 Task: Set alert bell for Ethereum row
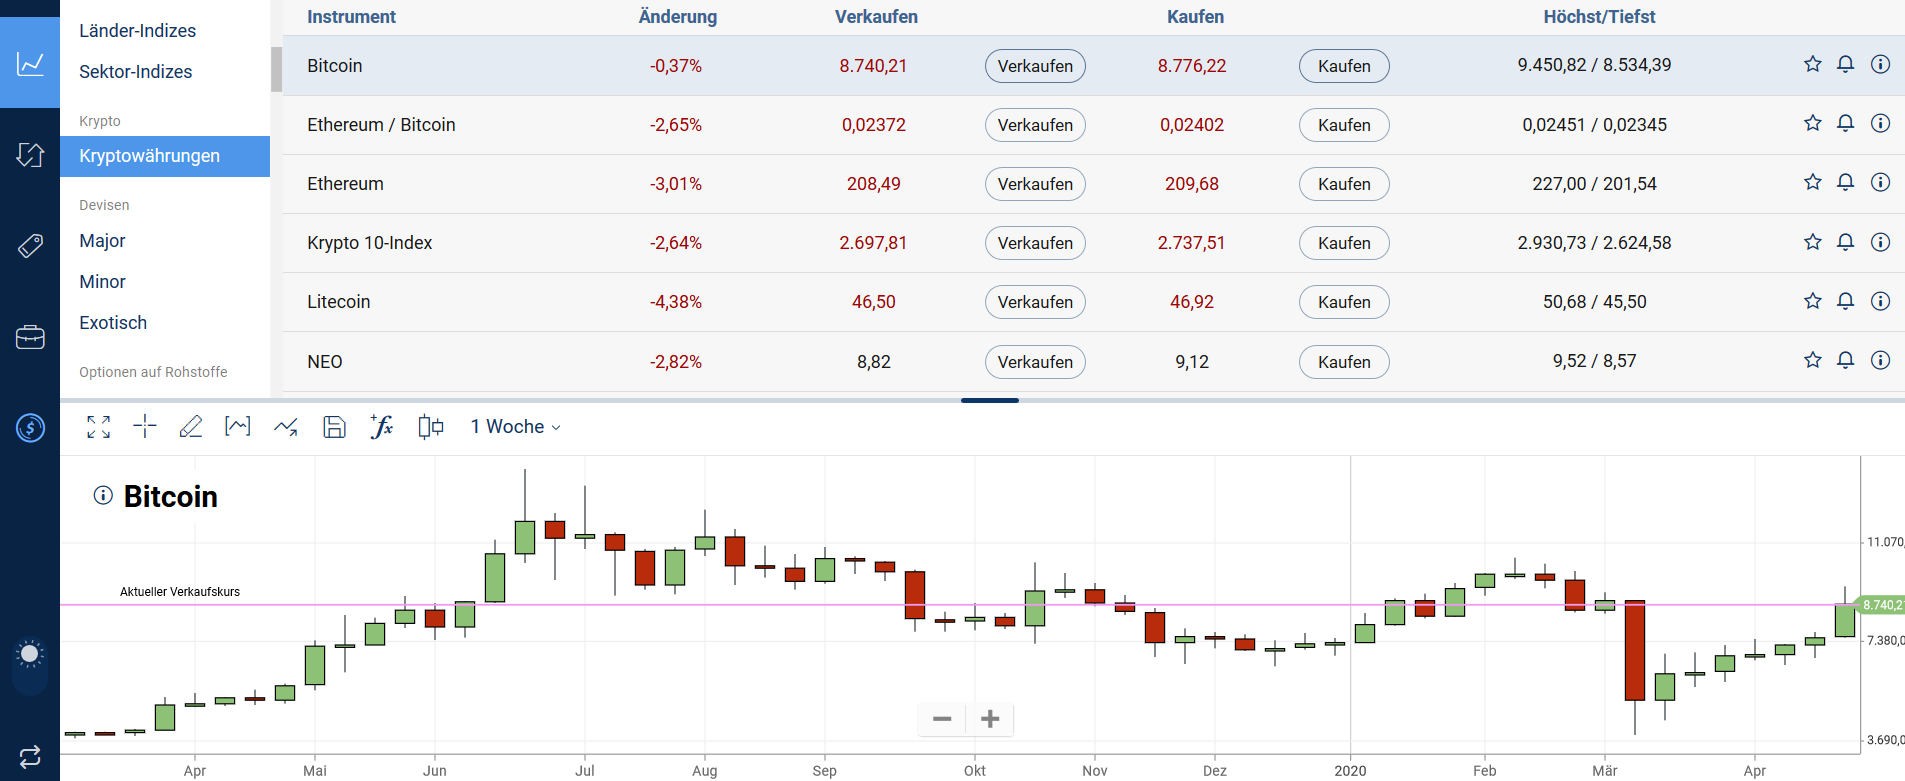coord(1846,182)
